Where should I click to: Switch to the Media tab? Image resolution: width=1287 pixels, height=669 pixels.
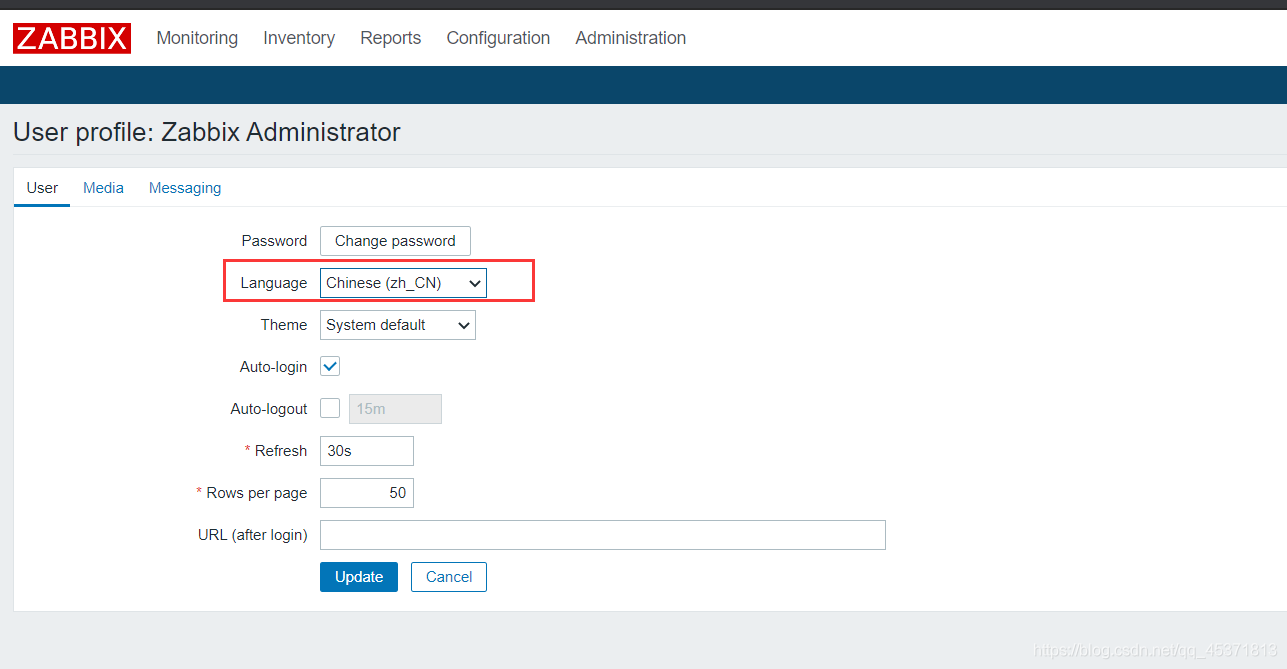pyautogui.click(x=103, y=188)
